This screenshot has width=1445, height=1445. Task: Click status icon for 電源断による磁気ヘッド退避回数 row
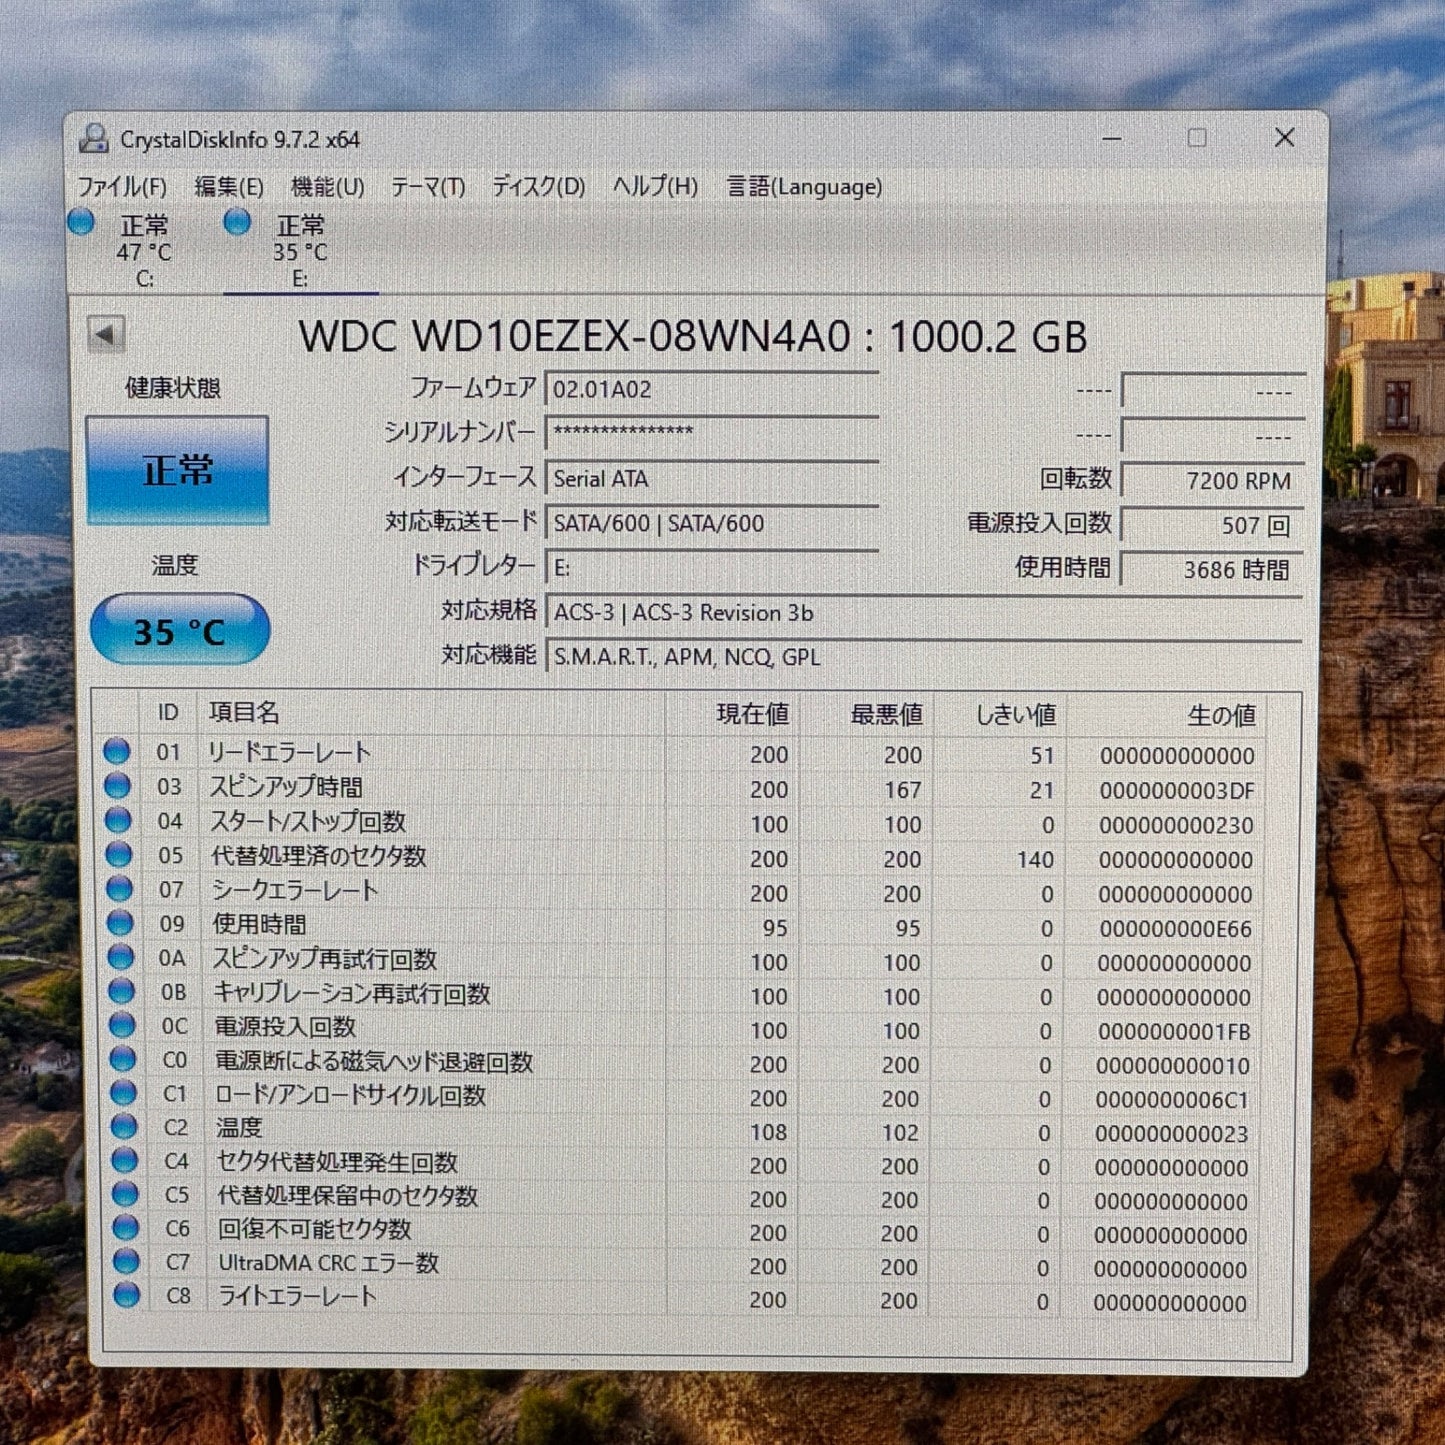click(123, 1059)
